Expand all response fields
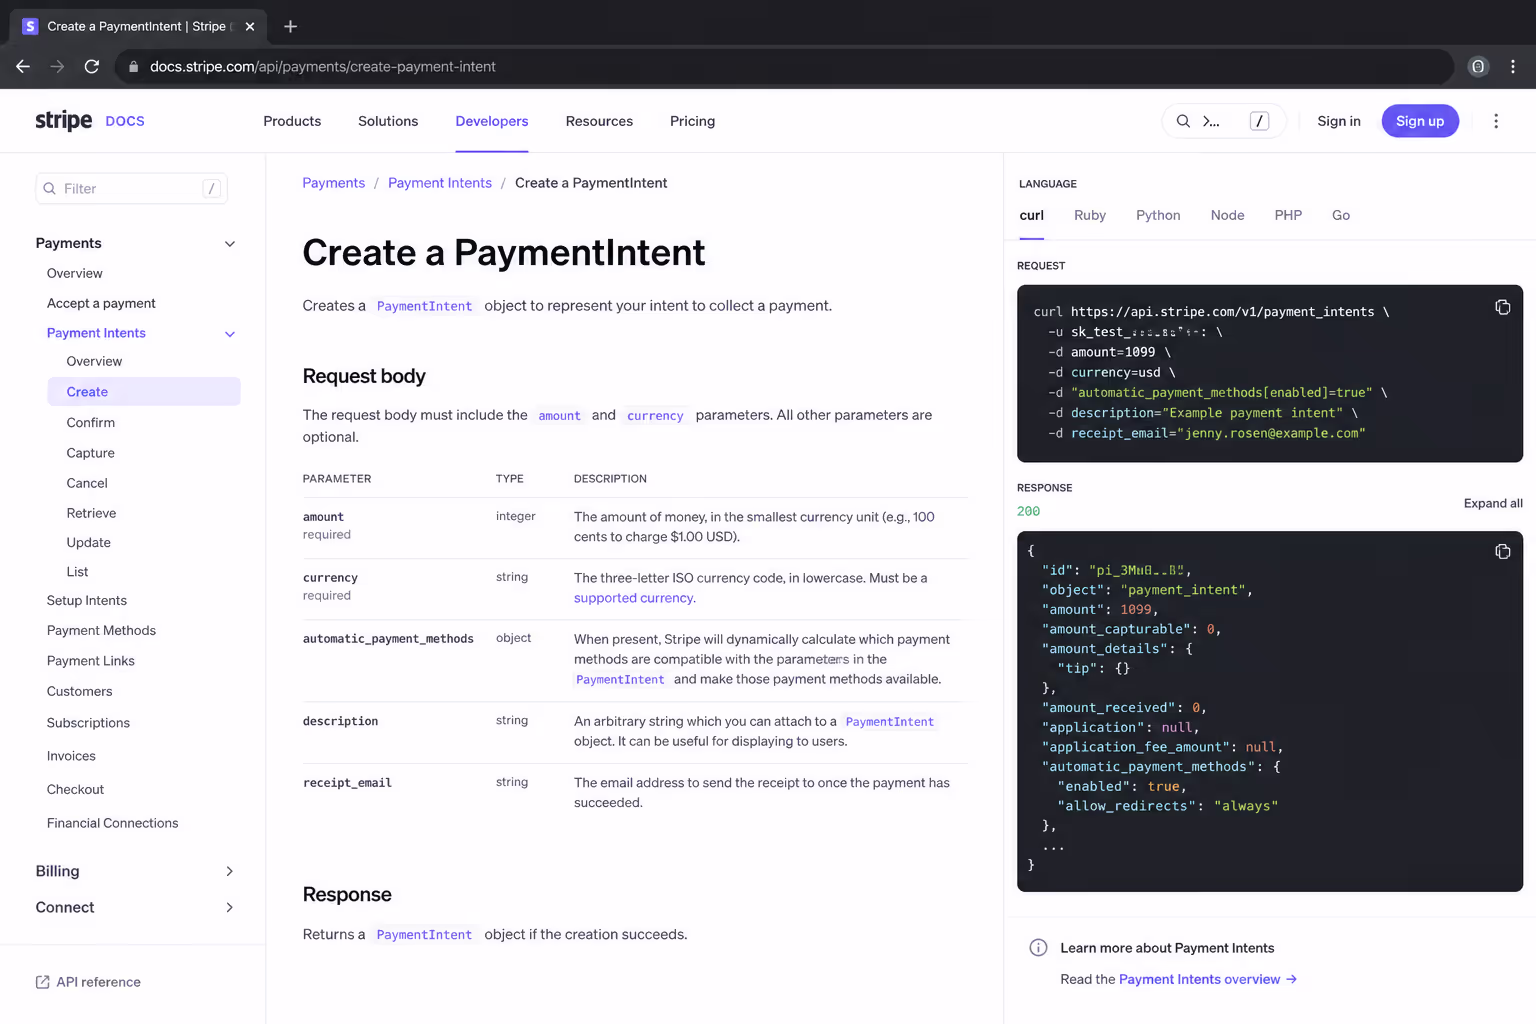Viewport: 1536px width, 1024px height. (x=1493, y=503)
